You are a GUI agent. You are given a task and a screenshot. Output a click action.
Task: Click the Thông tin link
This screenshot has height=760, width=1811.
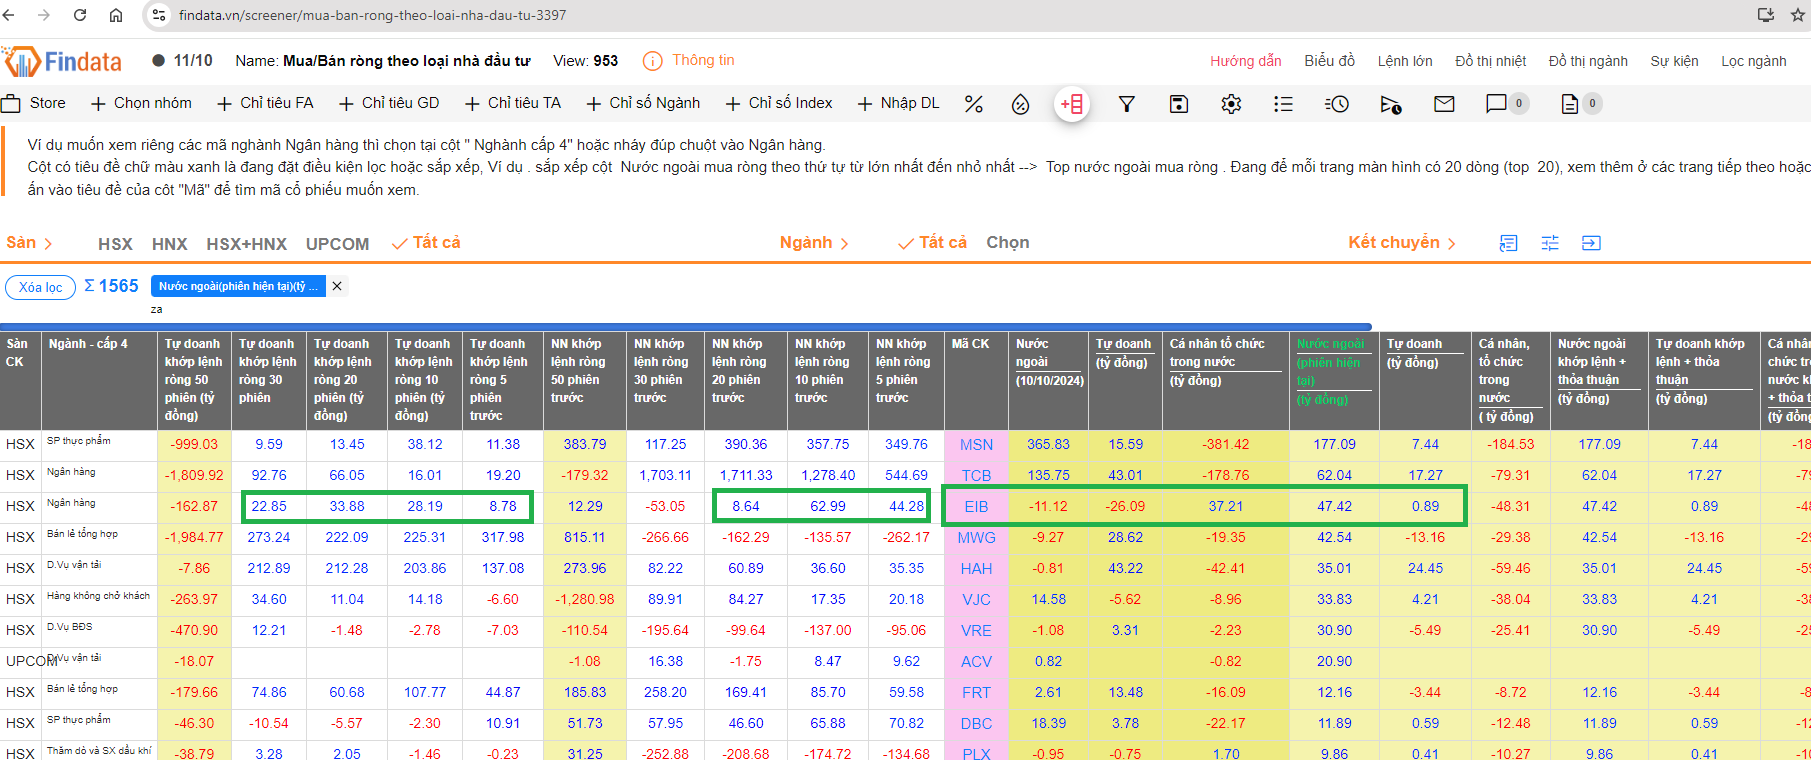tap(703, 60)
